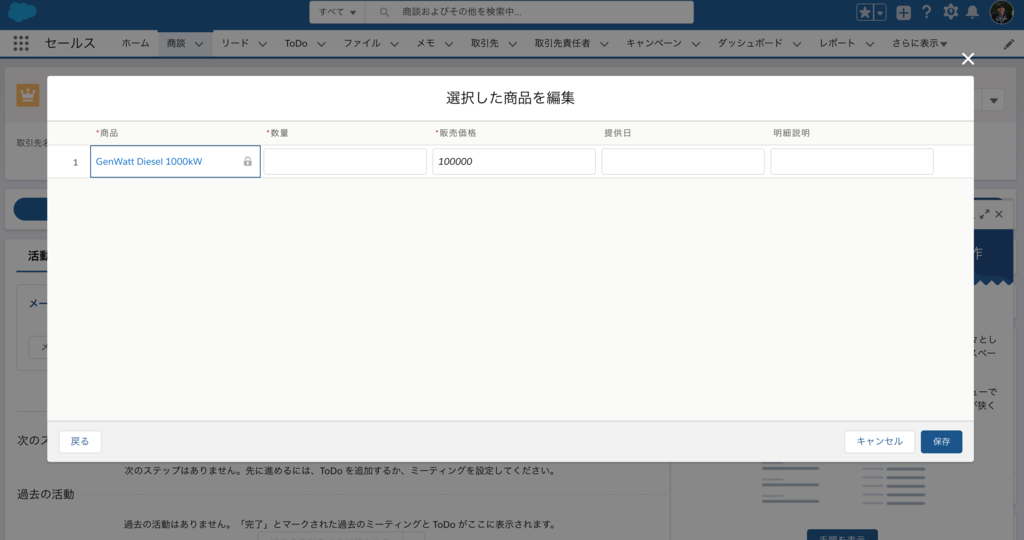Expand the キャンペーン tab chevron
This screenshot has width=1024, height=540.
tap(696, 44)
